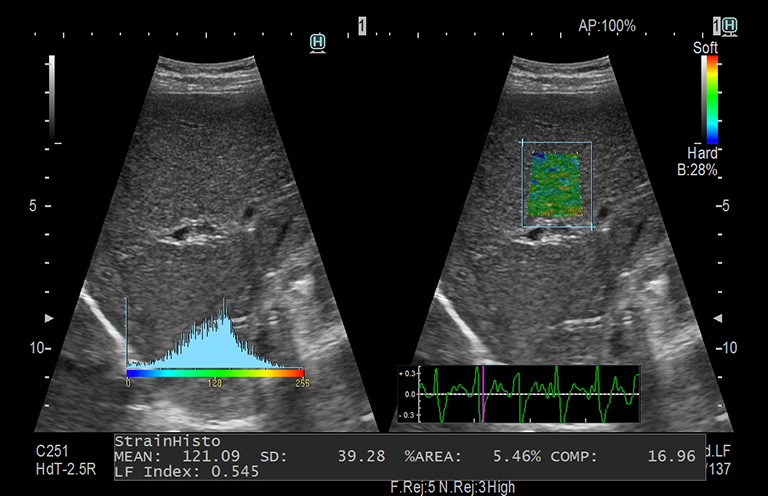
Task: Click the H marker above left image
Action: 318,42
